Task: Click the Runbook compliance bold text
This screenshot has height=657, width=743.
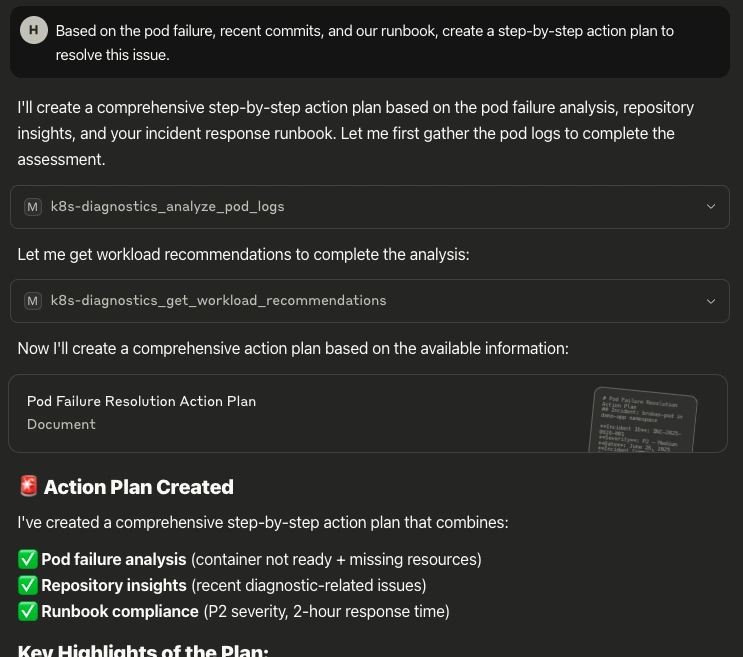Action: 120,612
